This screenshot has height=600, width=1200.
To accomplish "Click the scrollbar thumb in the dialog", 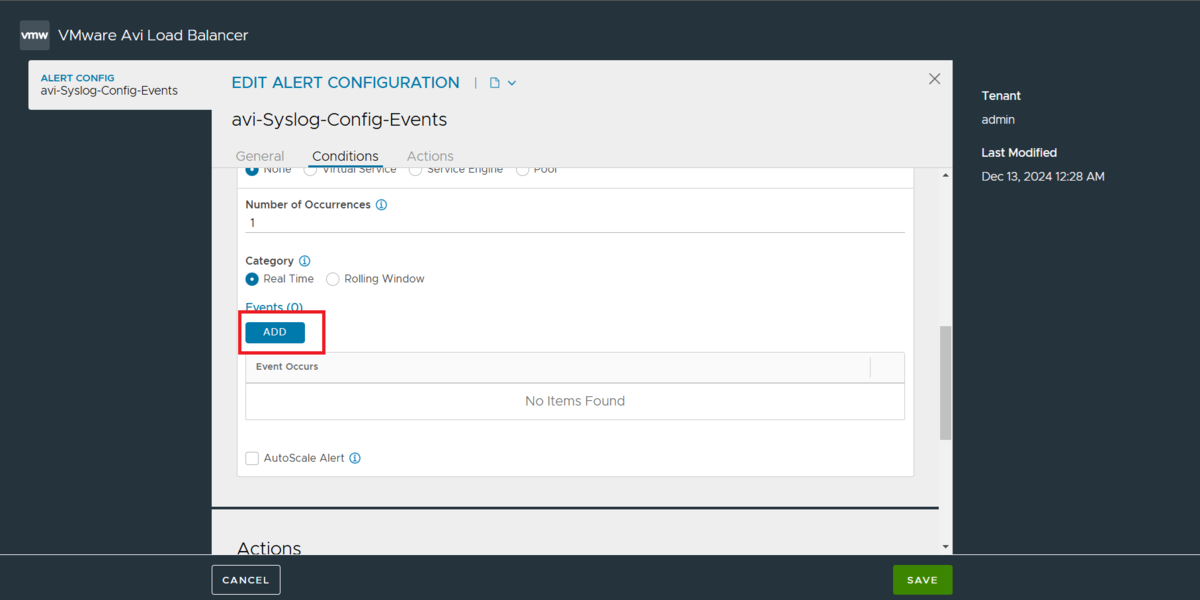I will pyautogui.click(x=945, y=382).
